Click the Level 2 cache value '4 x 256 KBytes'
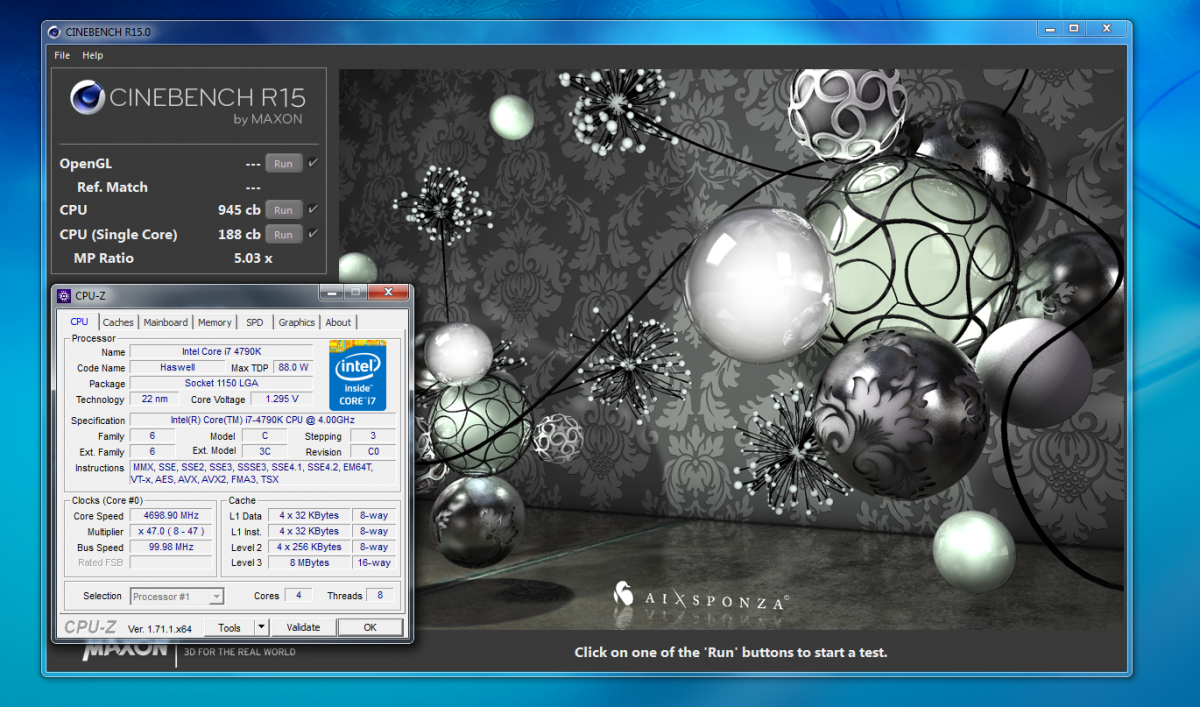This screenshot has width=1200, height=707. (309, 548)
